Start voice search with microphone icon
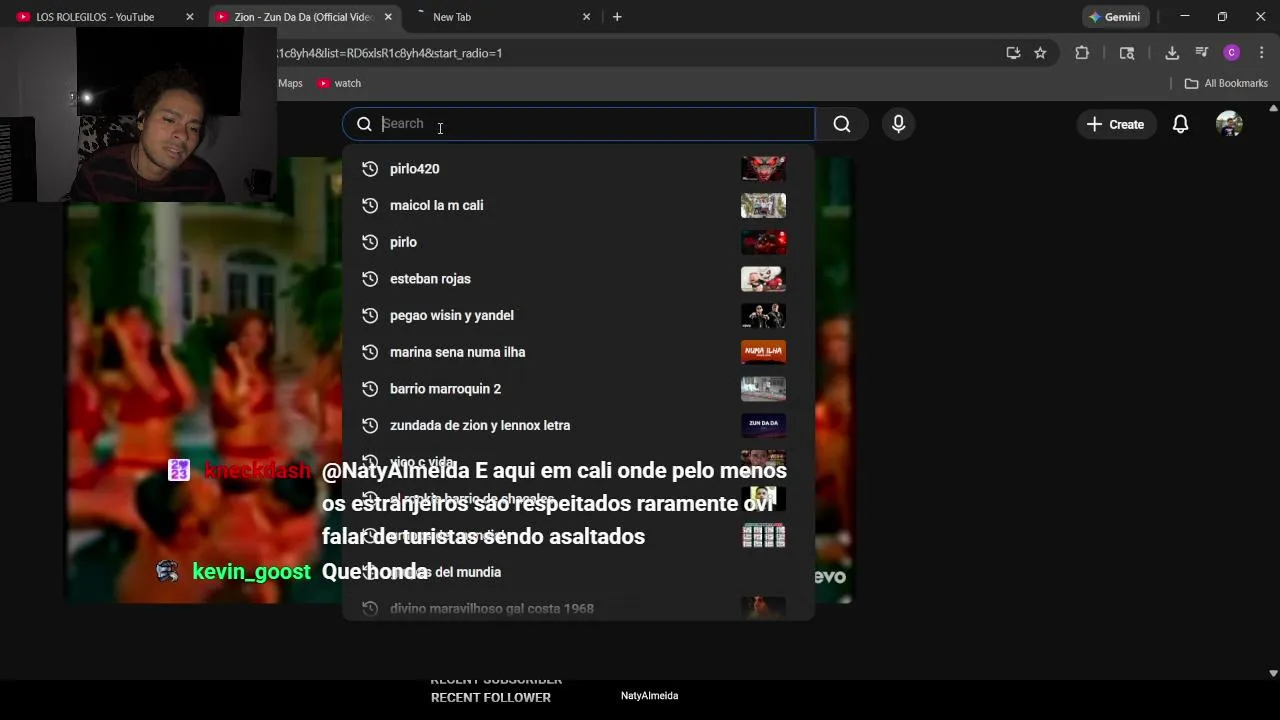 pos(898,124)
